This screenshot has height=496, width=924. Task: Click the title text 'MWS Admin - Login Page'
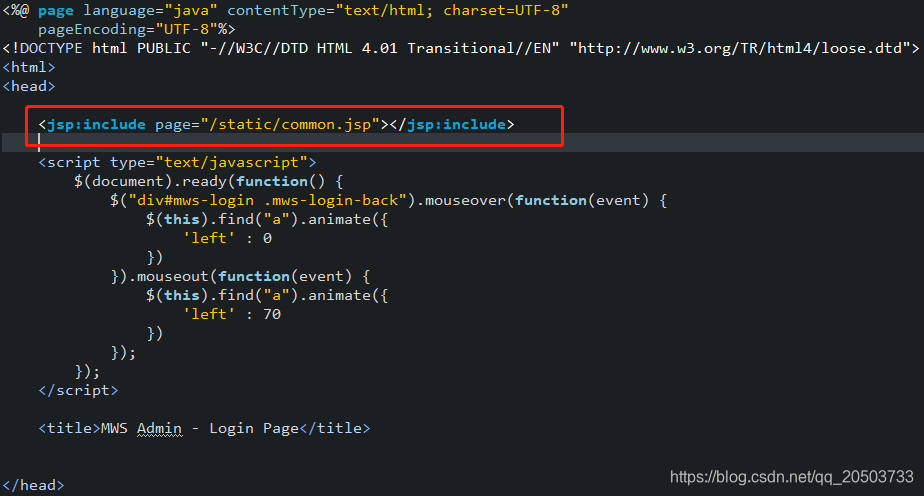click(200, 428)
